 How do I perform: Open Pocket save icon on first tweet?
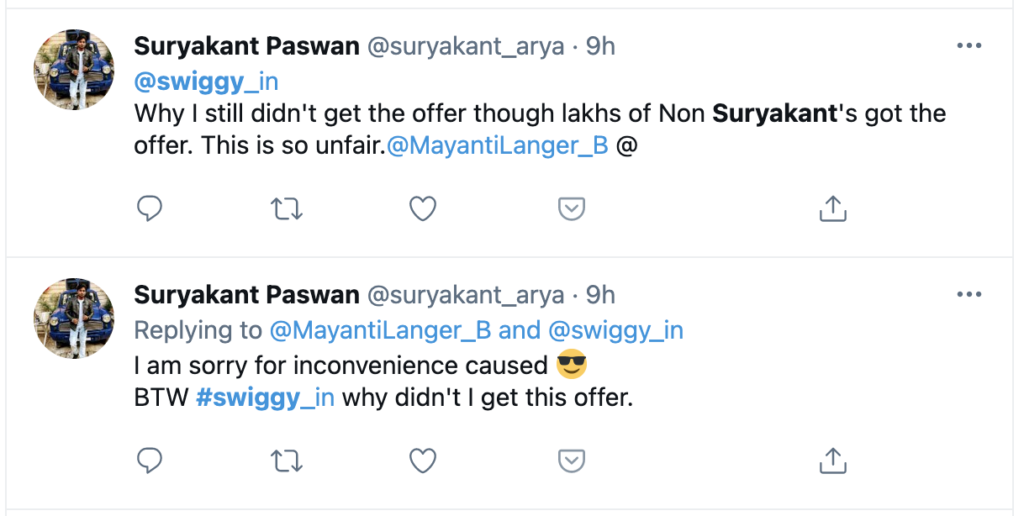tap(570, 208)
